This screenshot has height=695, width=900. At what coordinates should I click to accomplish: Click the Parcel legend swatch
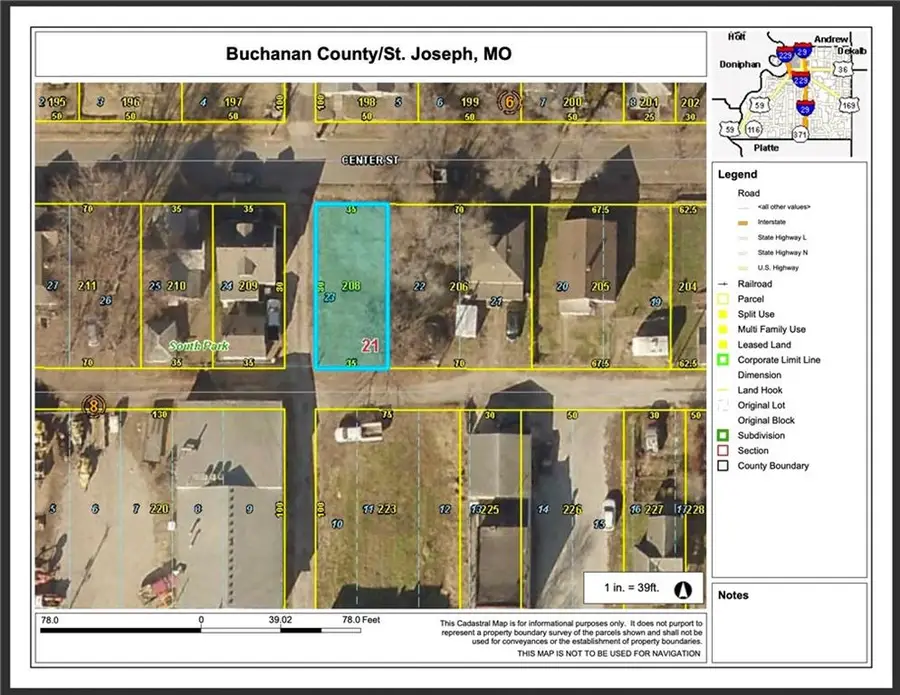tap(722, 298)
